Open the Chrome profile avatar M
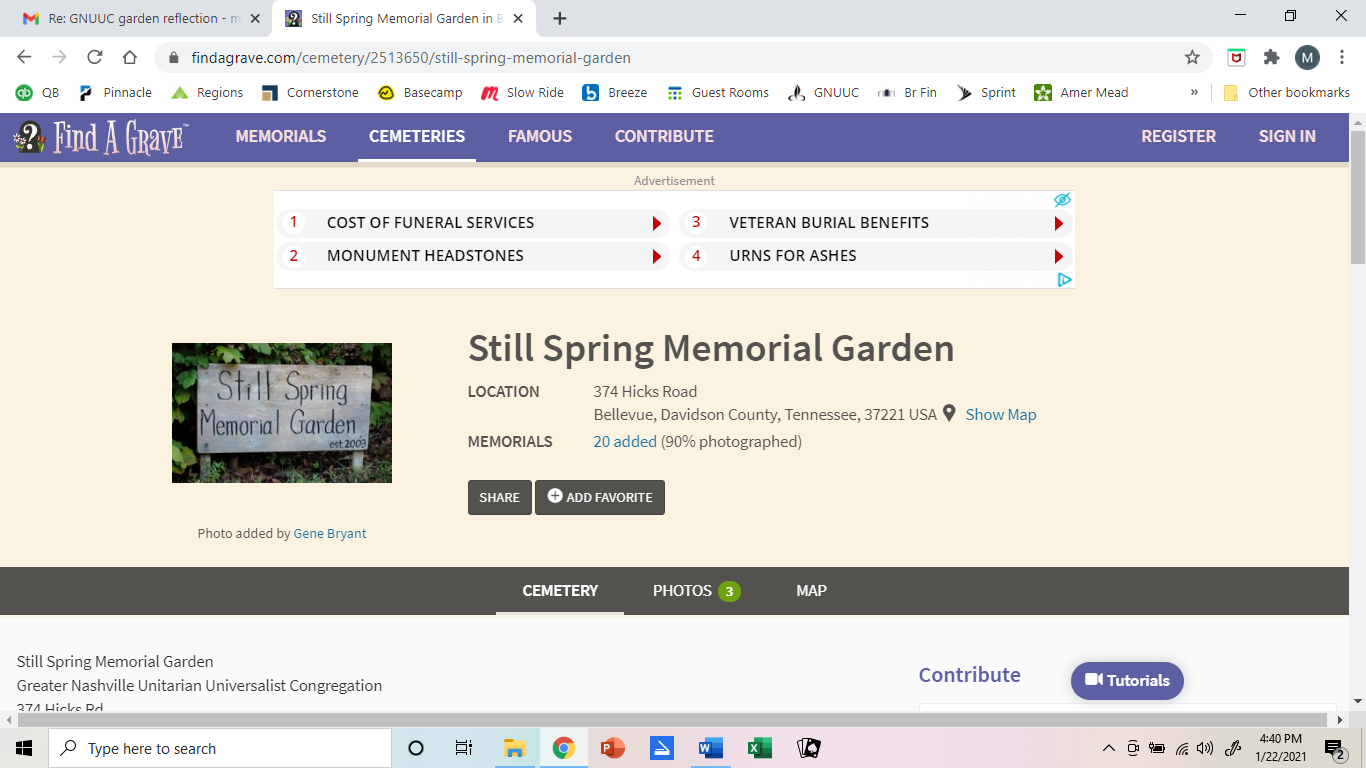The image size is (1366, 768). point(1307,57)
